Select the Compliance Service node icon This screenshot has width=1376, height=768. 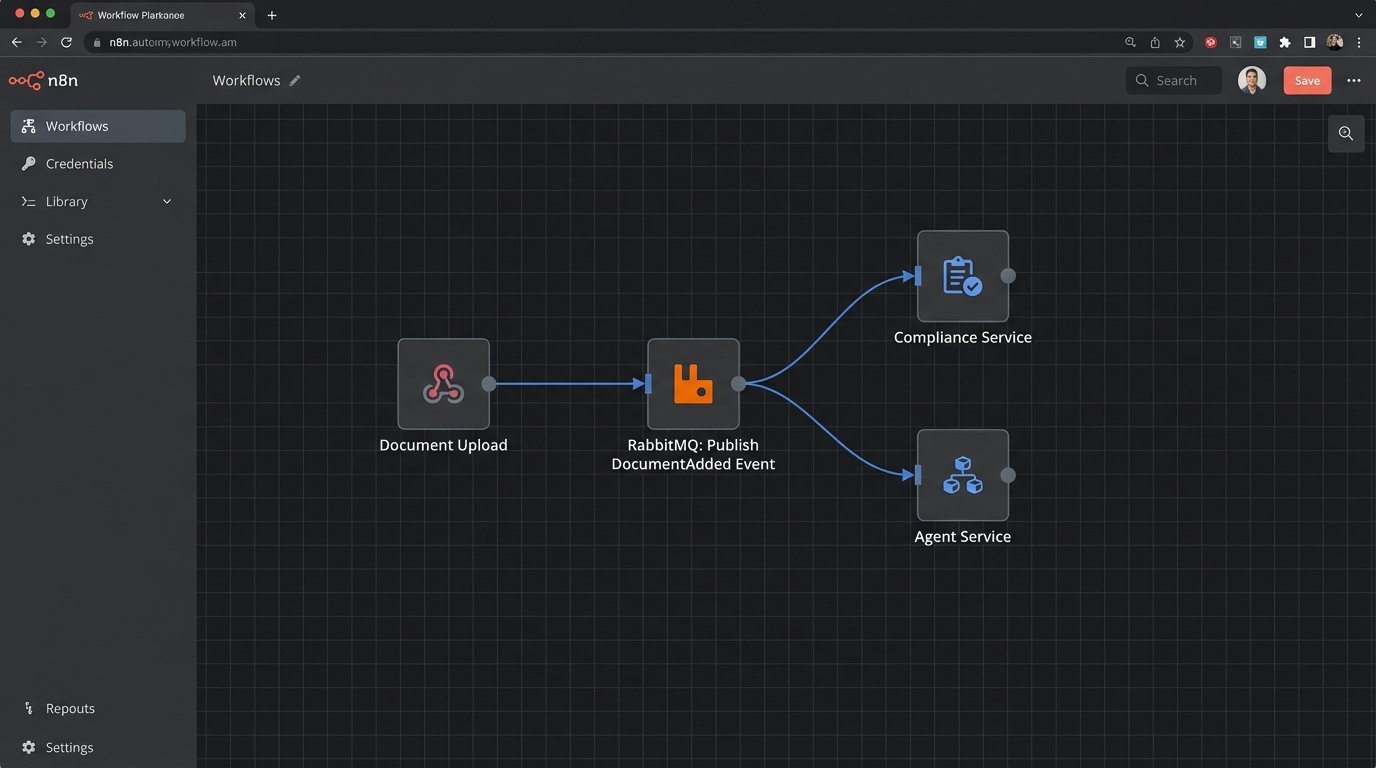[962, 276]
